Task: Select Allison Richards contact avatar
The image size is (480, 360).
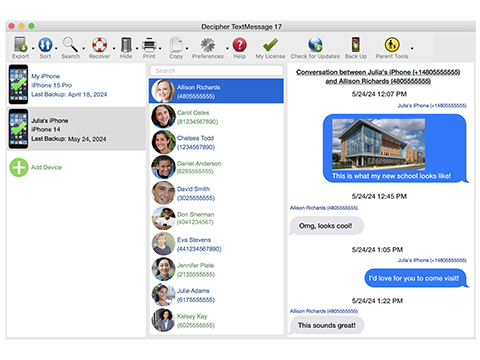Action: coord(163,91)
